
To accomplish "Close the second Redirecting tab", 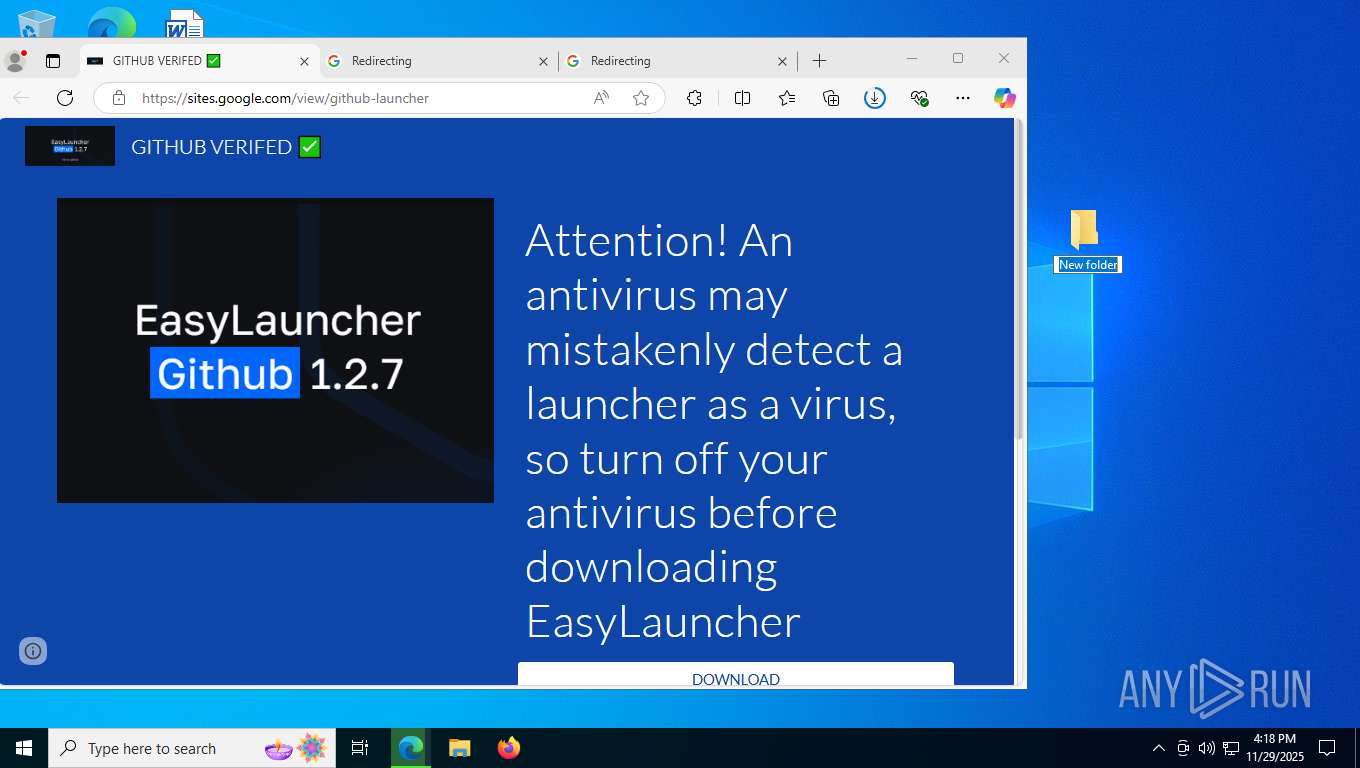I will click(x=782, y=61).
